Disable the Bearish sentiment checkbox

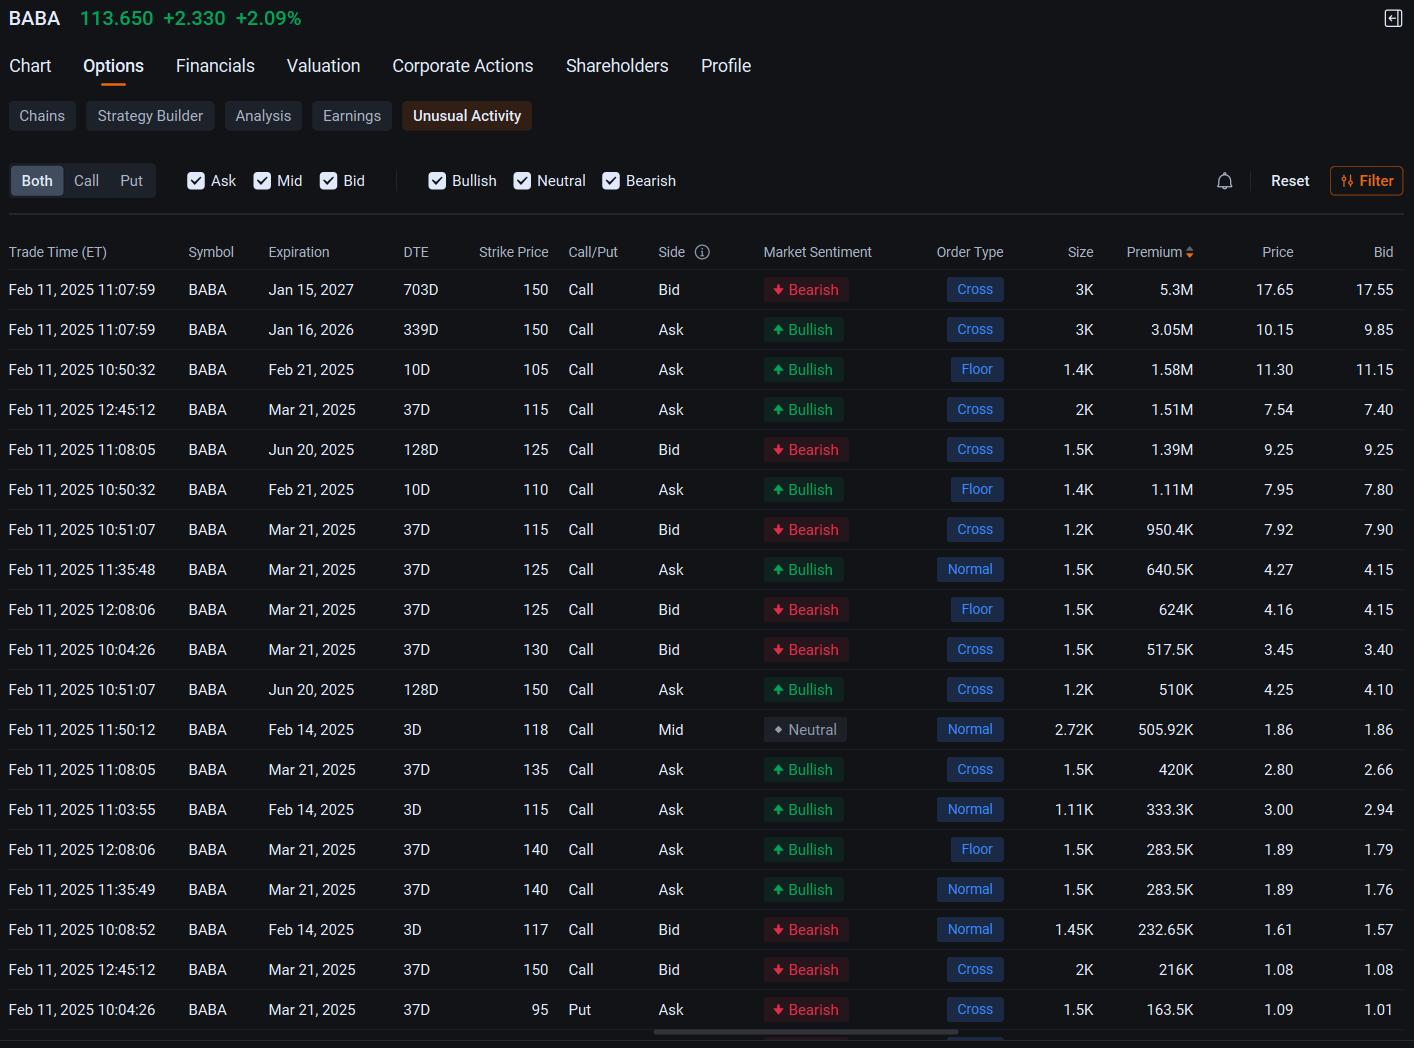(611, 181)
